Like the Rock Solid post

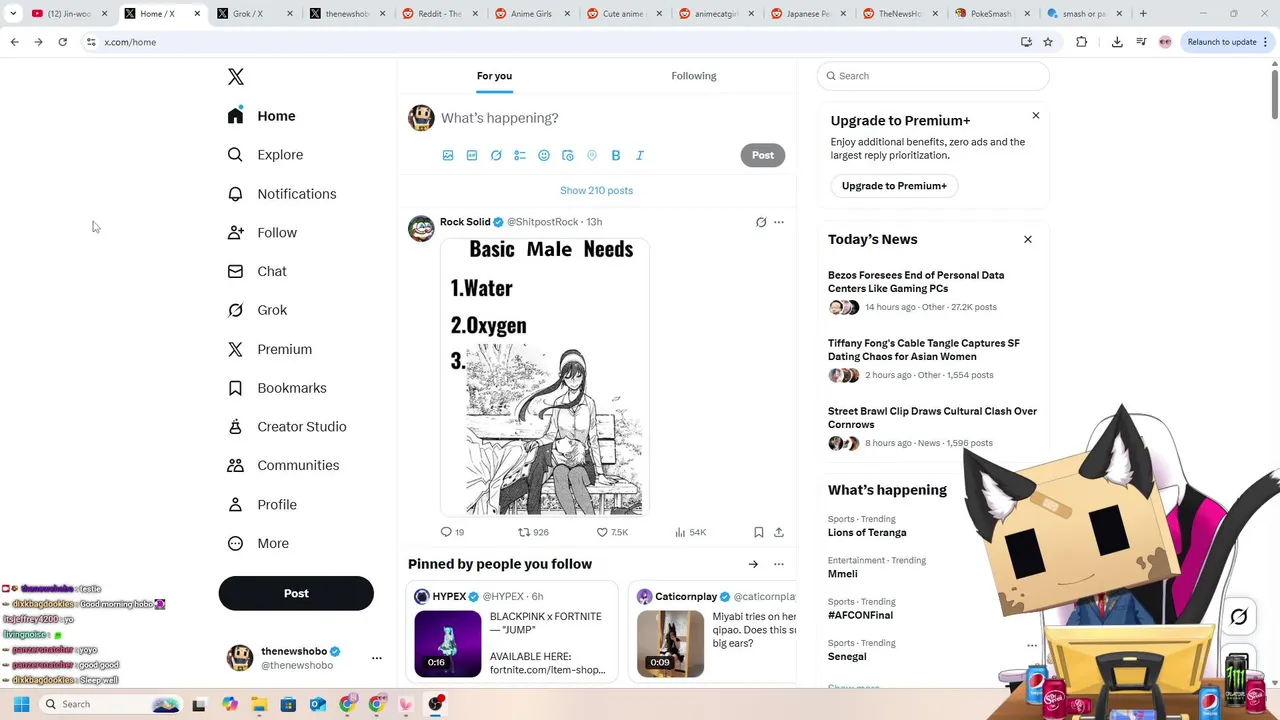coord(612,532)
